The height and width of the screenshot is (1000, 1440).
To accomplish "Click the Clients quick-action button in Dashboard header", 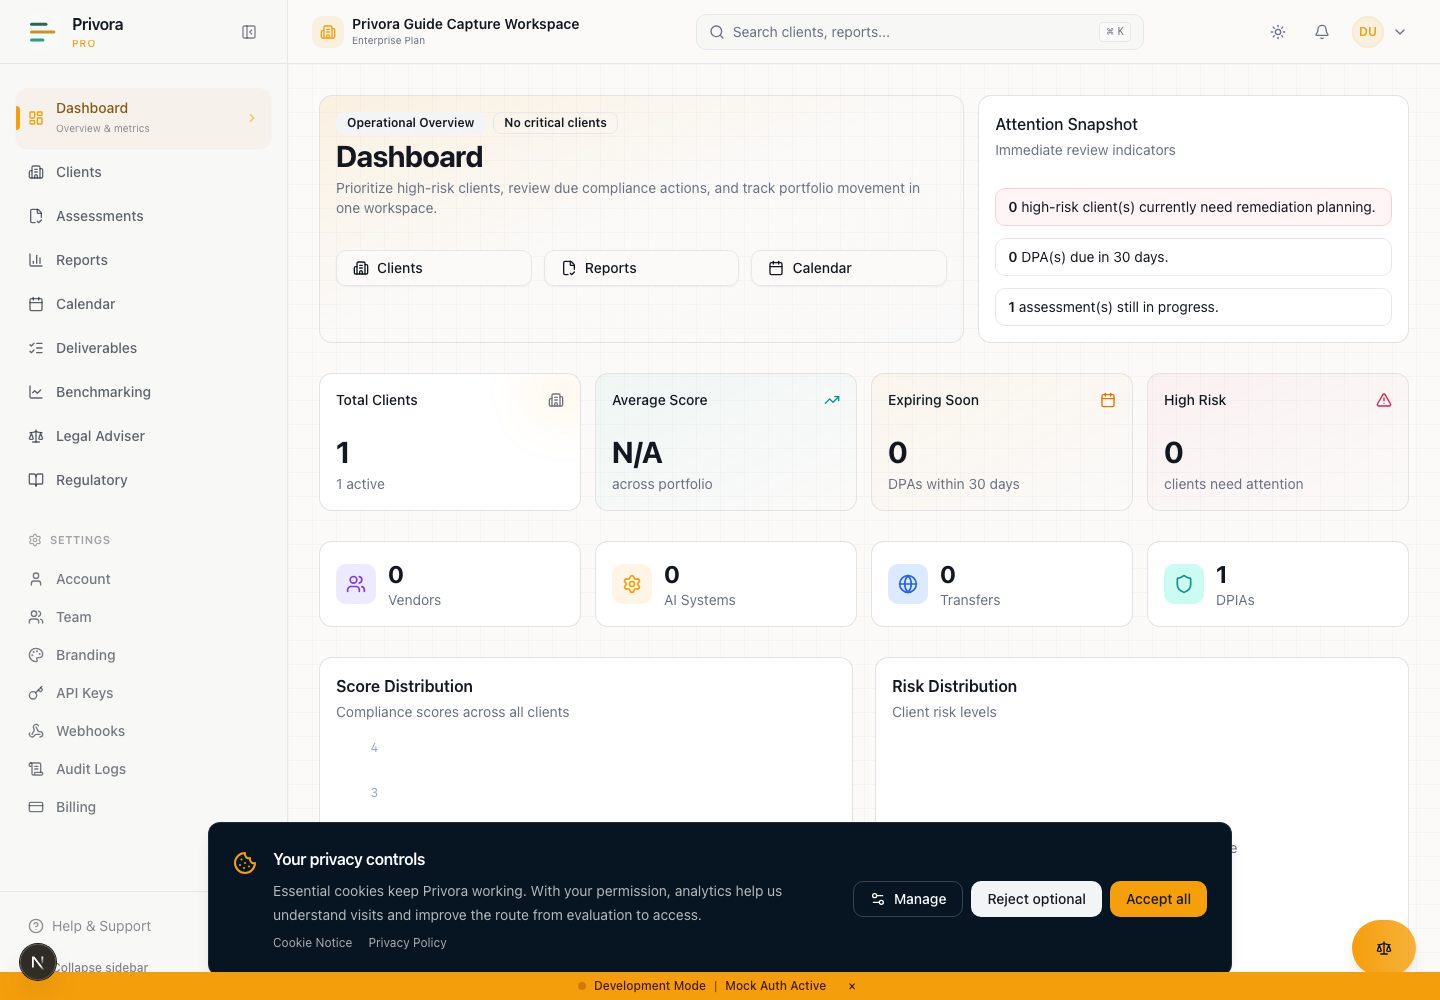I will [x=434, y=268].
